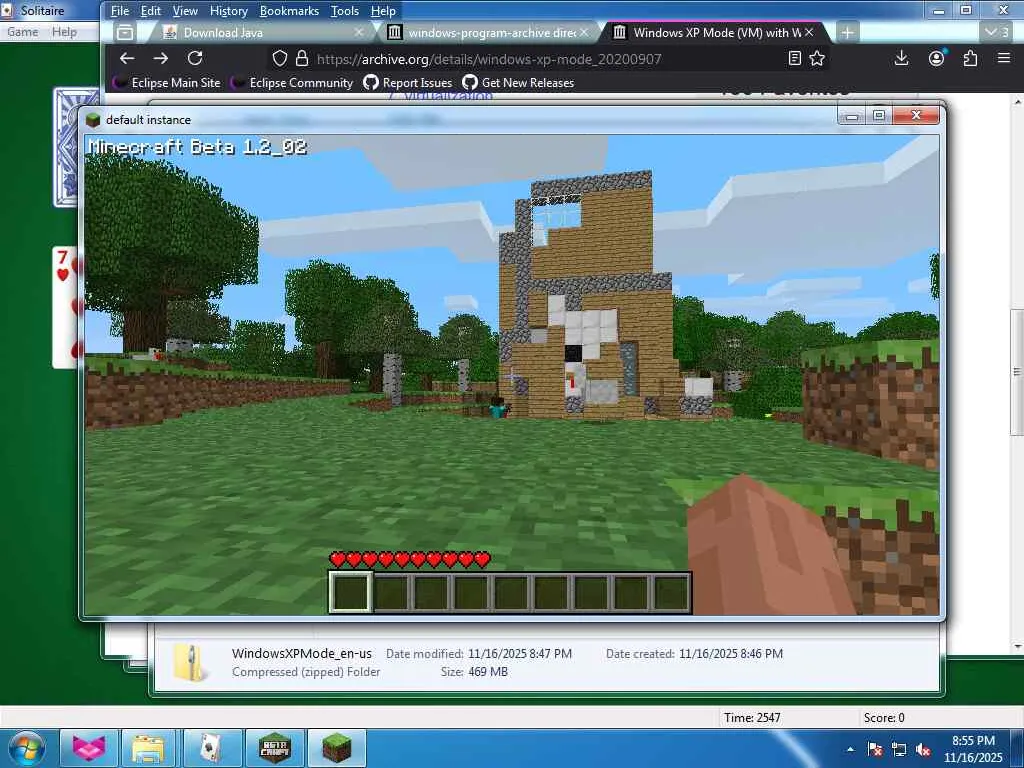Minimize the Firefox window
Viewport: 1024px width, 768px height.
point(938,10)
